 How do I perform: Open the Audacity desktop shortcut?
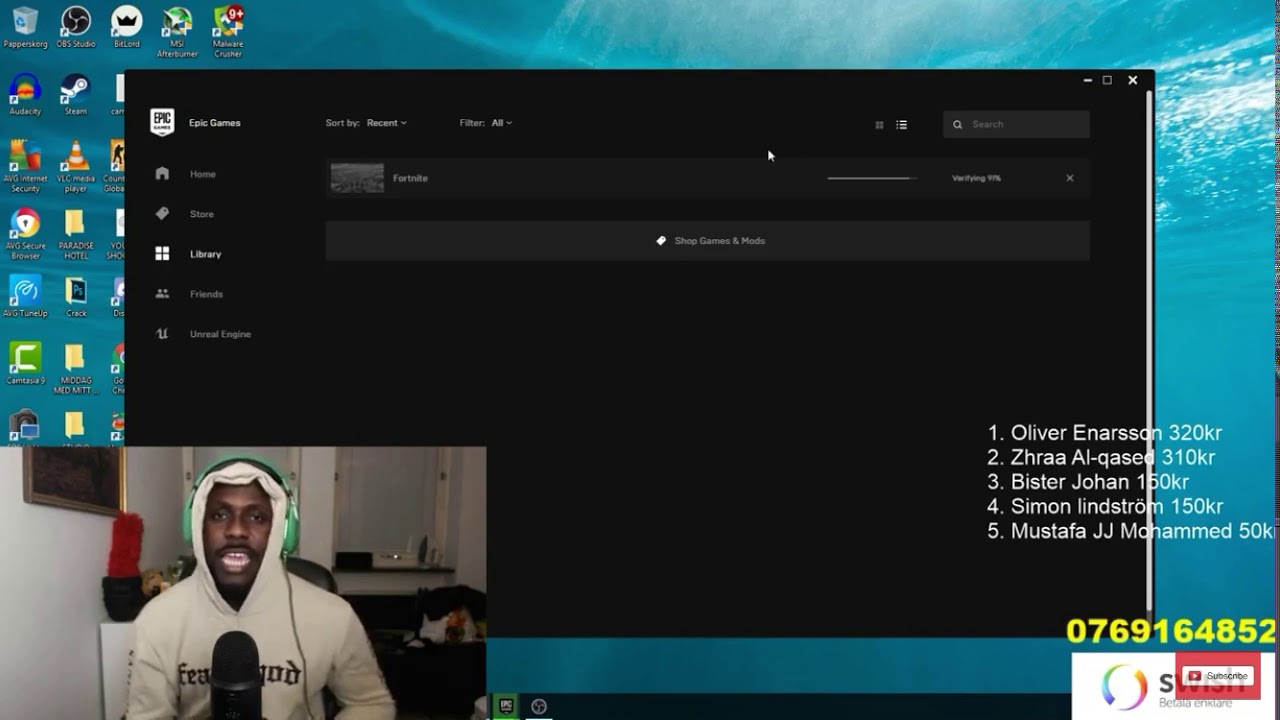pyautogui.click(x=25, y=95)
